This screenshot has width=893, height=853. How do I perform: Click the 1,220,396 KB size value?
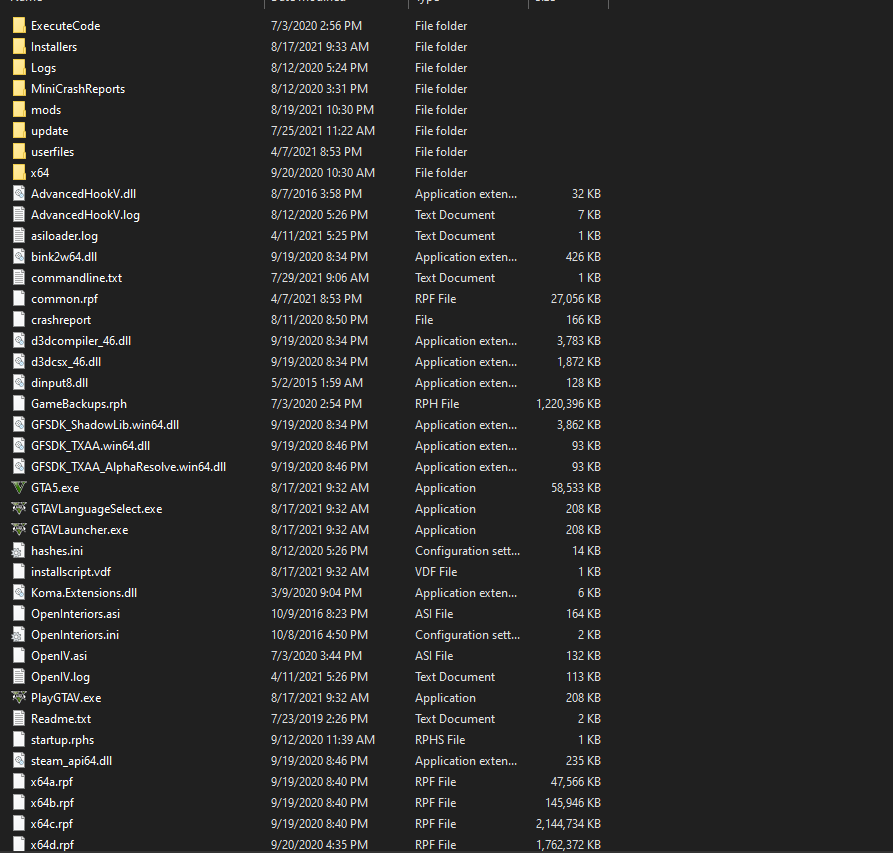pos(568,404)
